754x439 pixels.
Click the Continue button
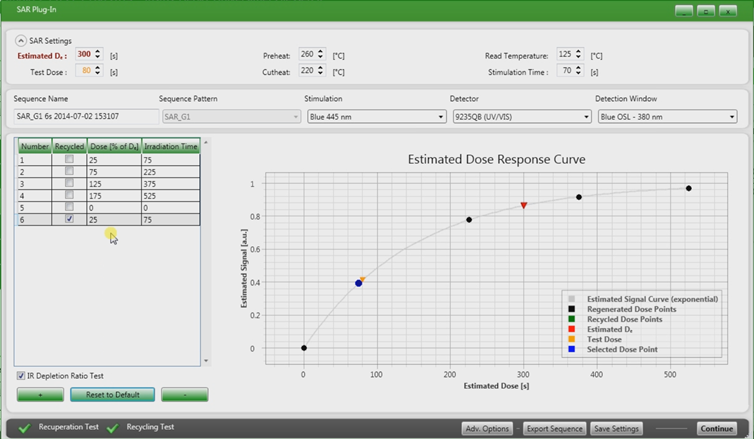716,428
